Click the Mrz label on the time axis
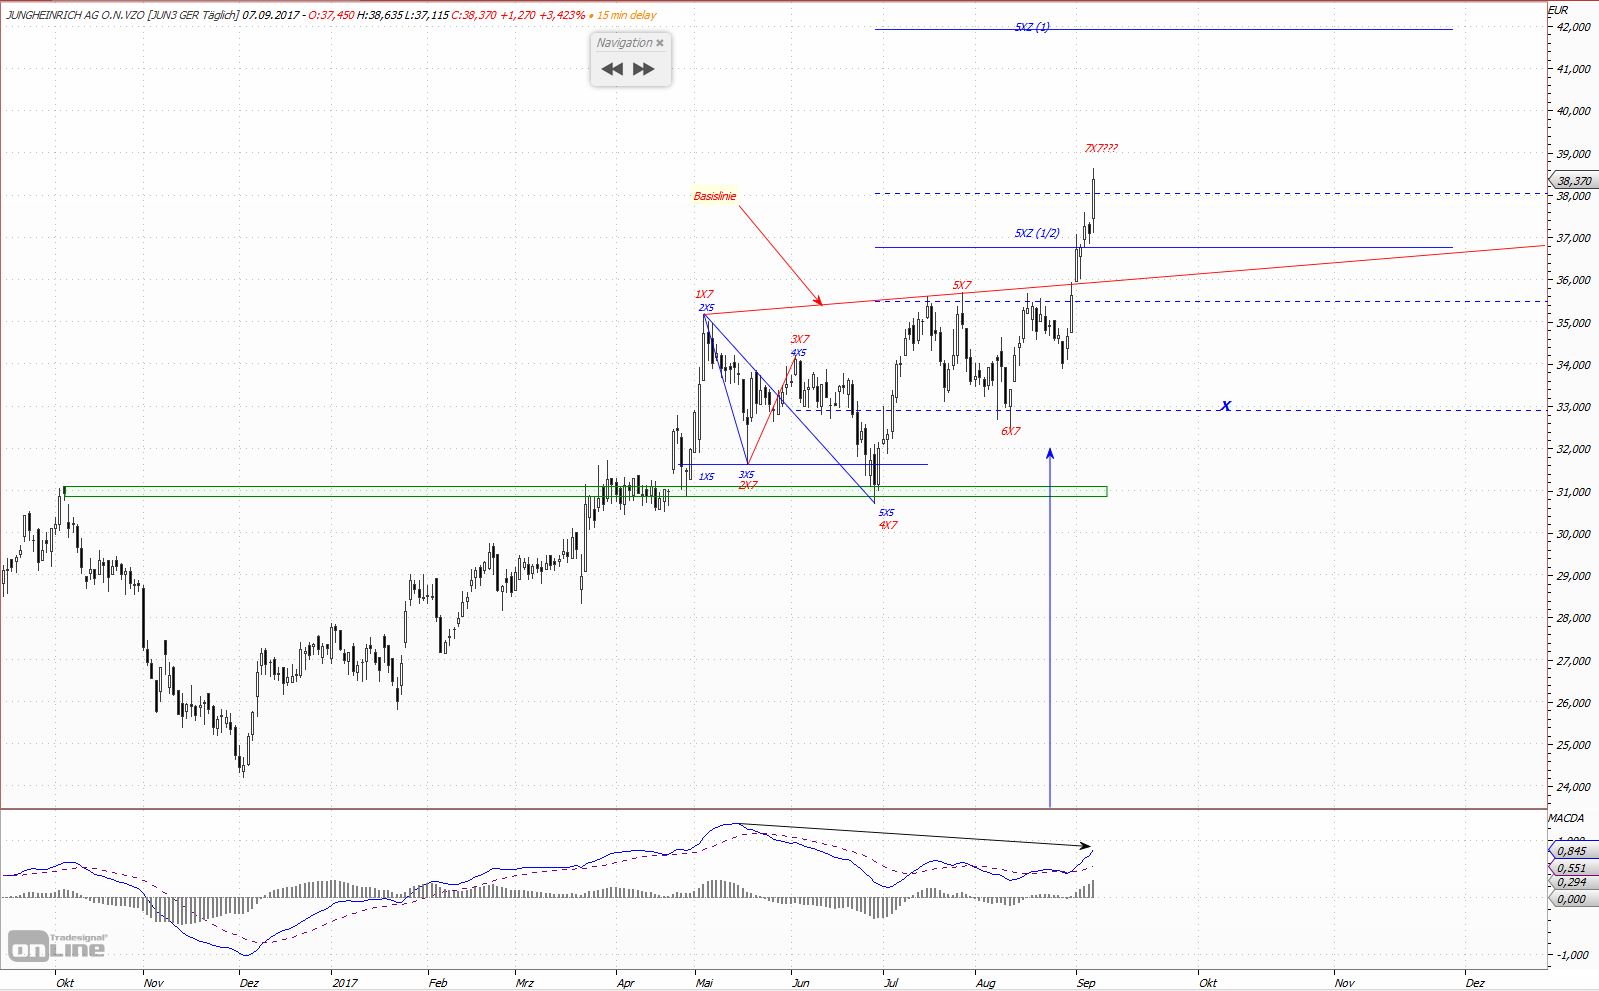 525,983
